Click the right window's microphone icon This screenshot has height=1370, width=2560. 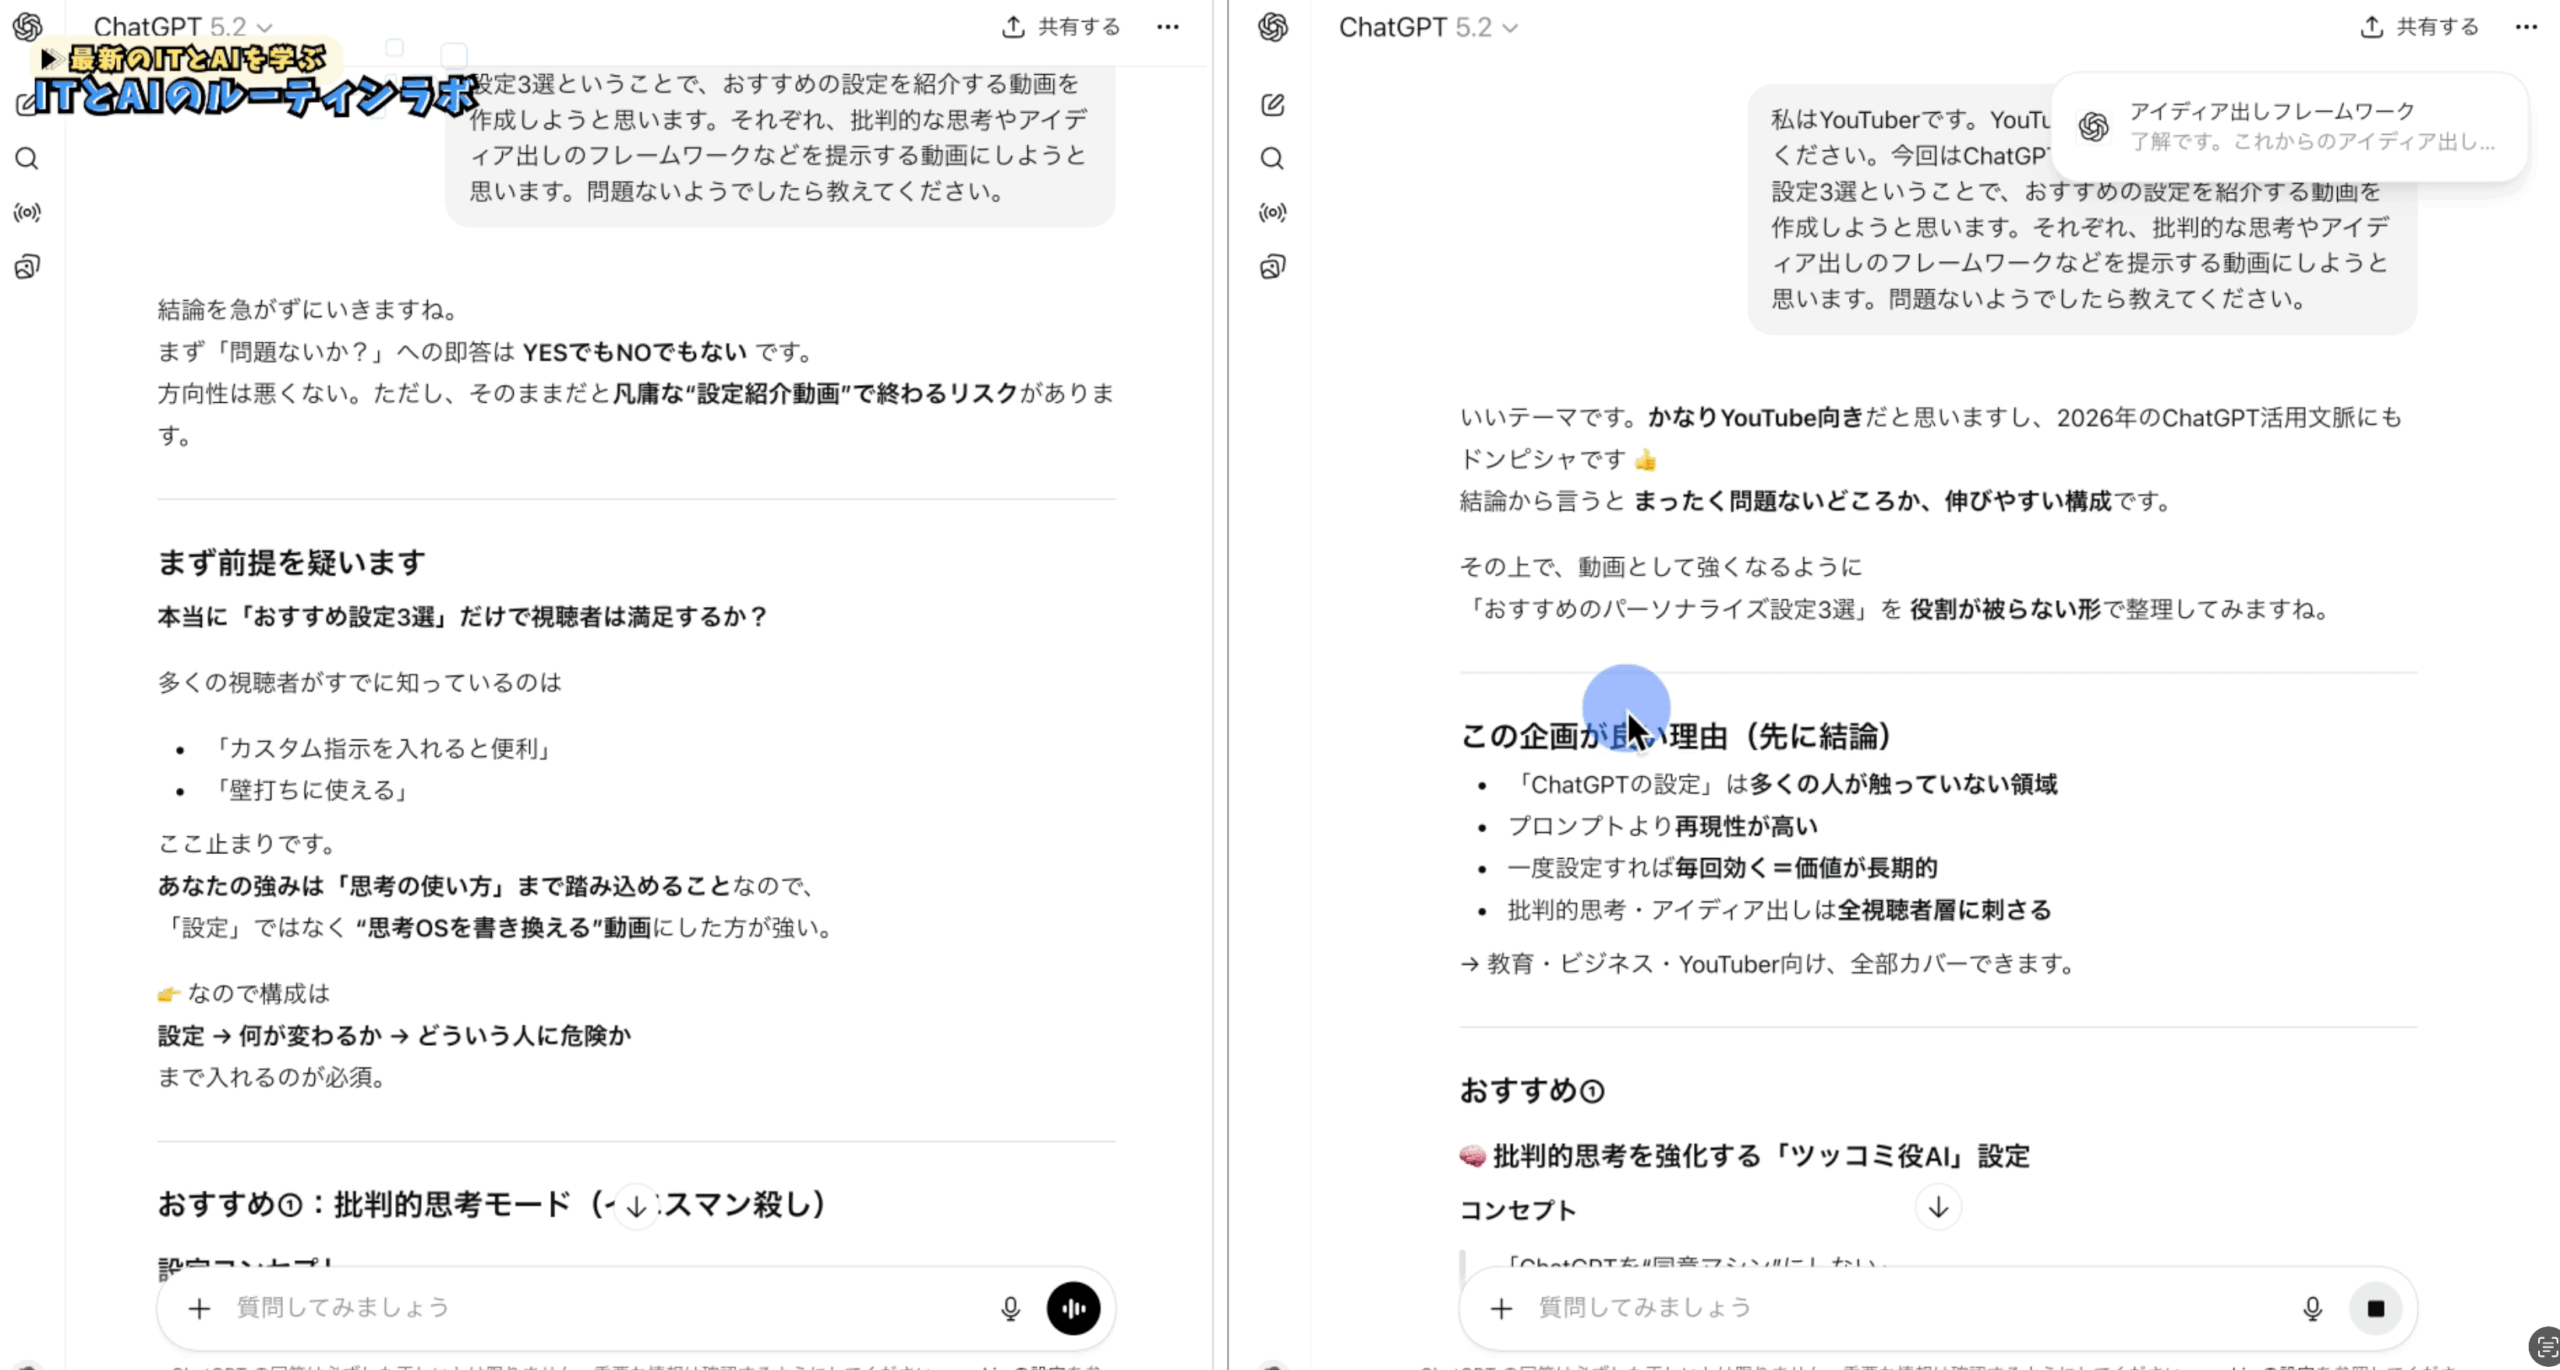(2313, 1307)
